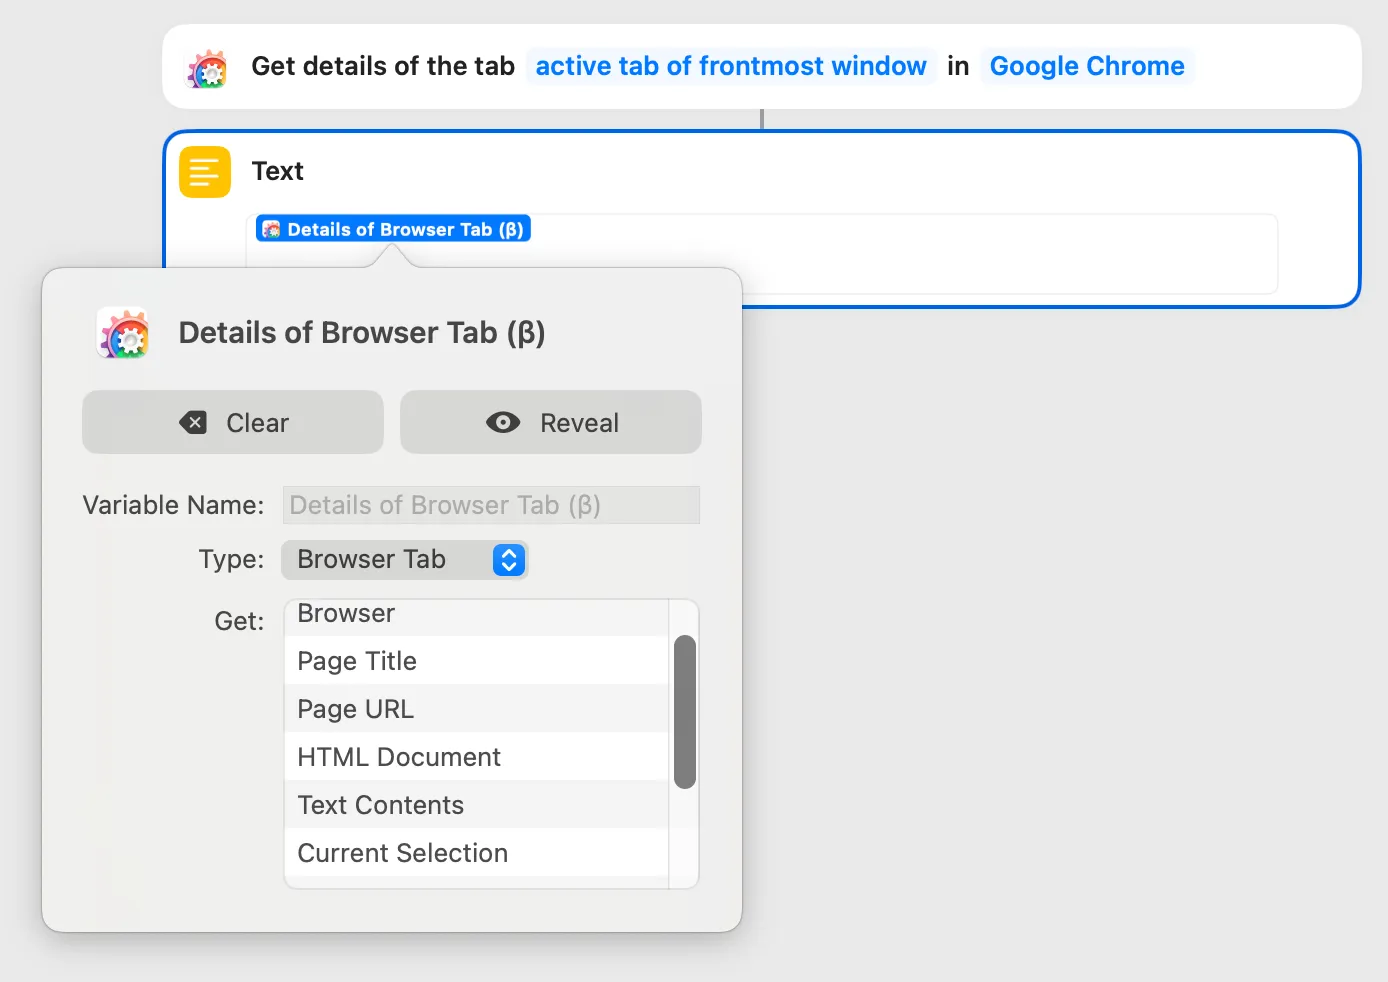Select Page Title in the Get list

[357, 661]
